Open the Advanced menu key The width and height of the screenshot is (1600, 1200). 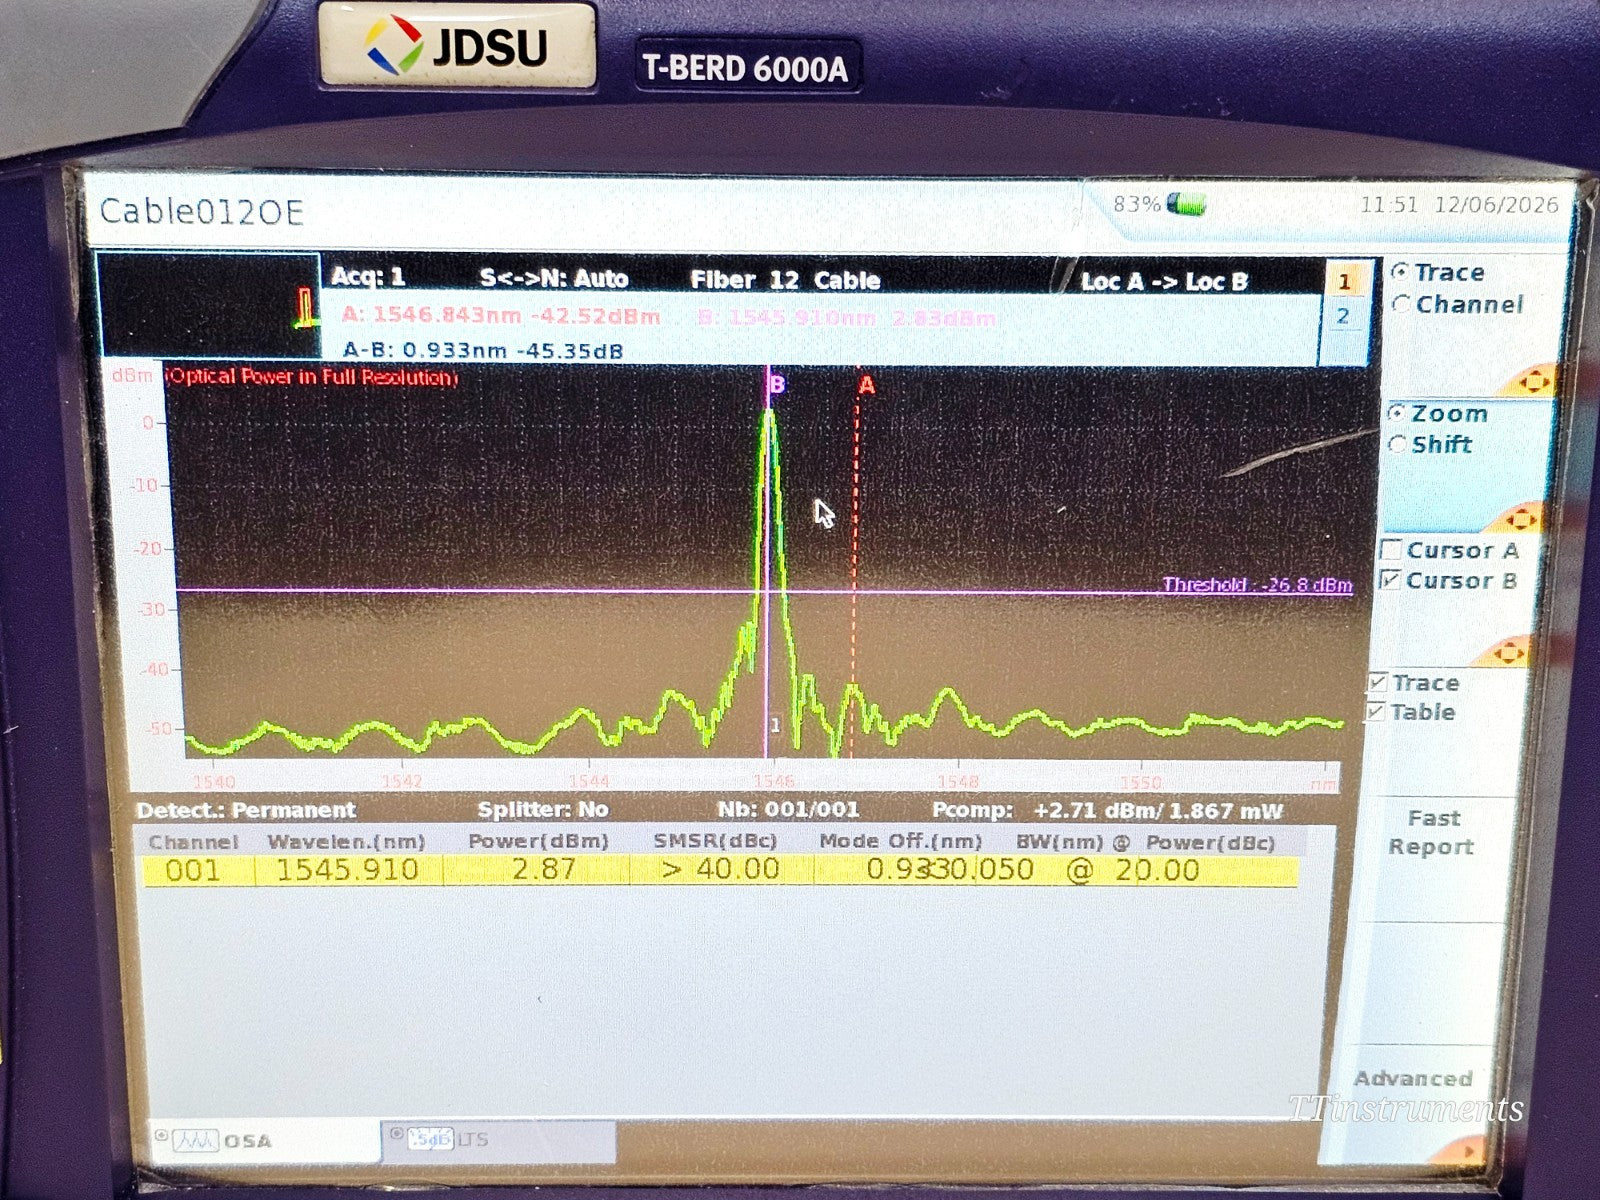point(1413,1079)
